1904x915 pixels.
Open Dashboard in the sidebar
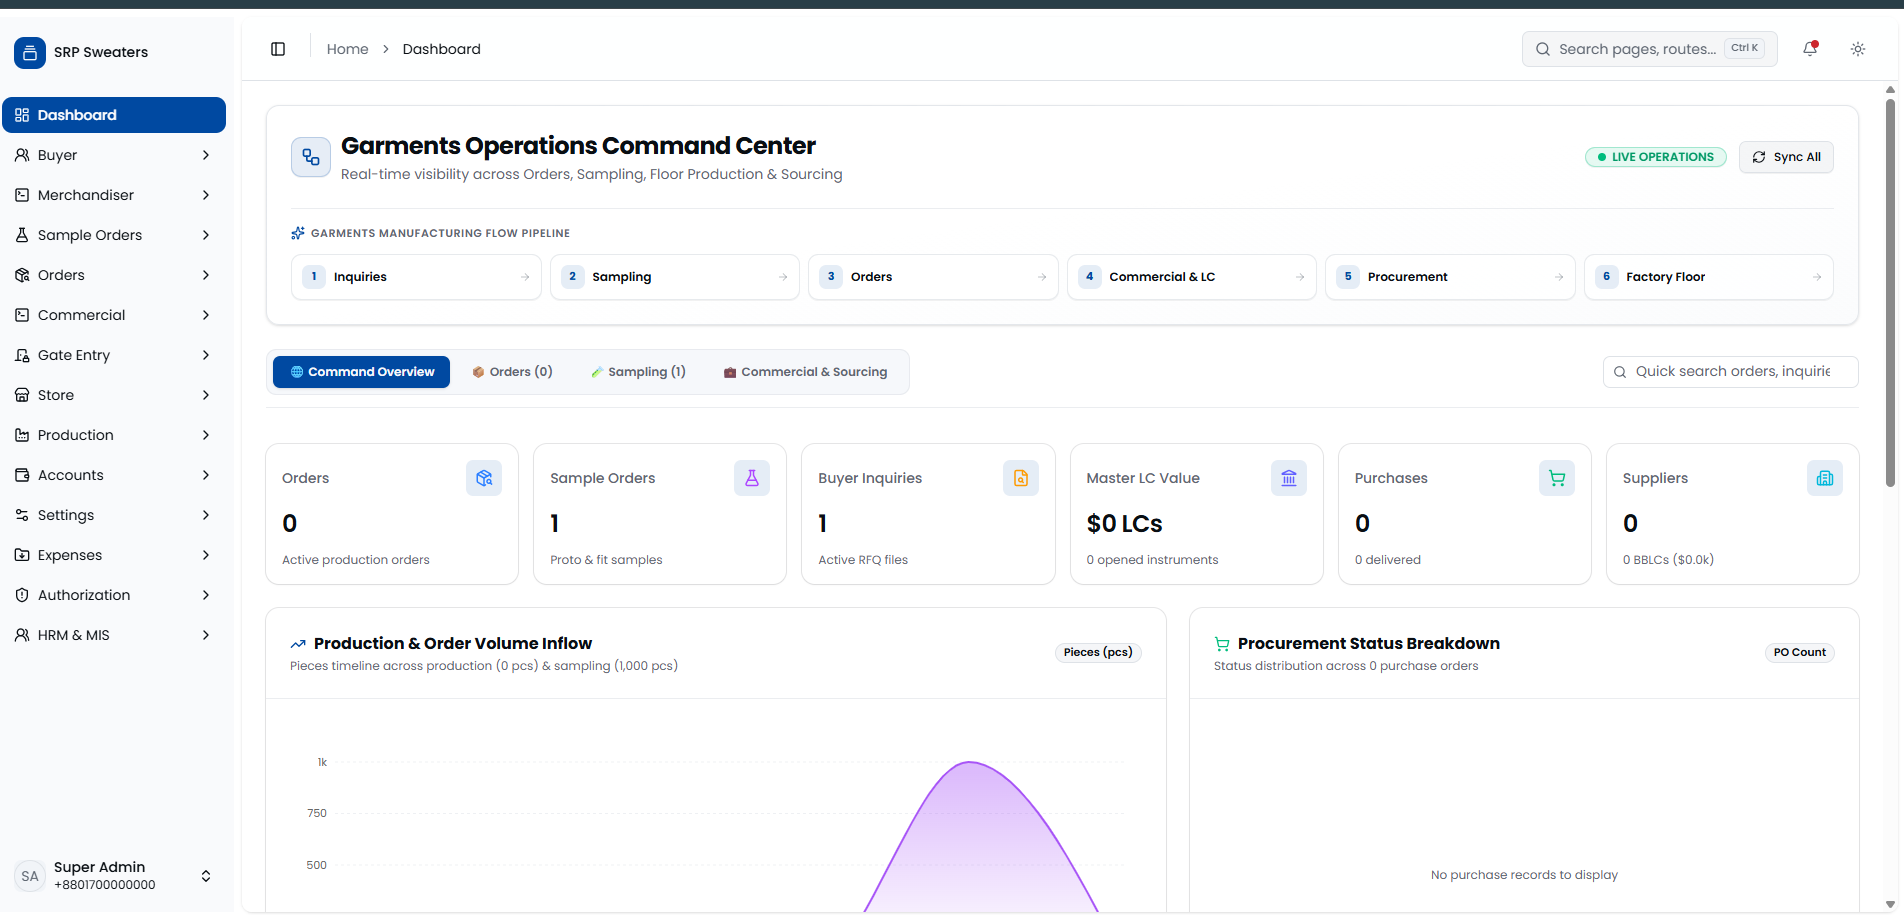pyautogui.click(x=114, y=115)
